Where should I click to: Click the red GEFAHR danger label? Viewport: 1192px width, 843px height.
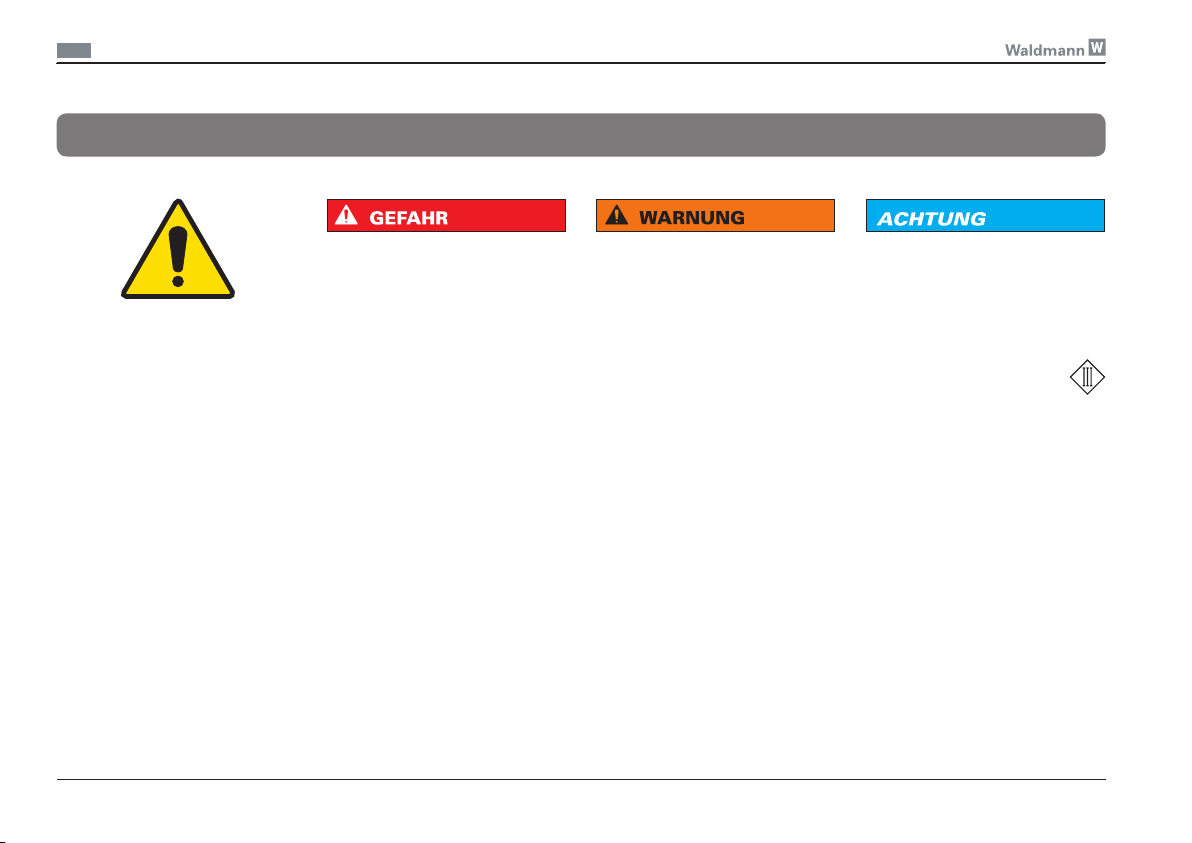[446, 216]
